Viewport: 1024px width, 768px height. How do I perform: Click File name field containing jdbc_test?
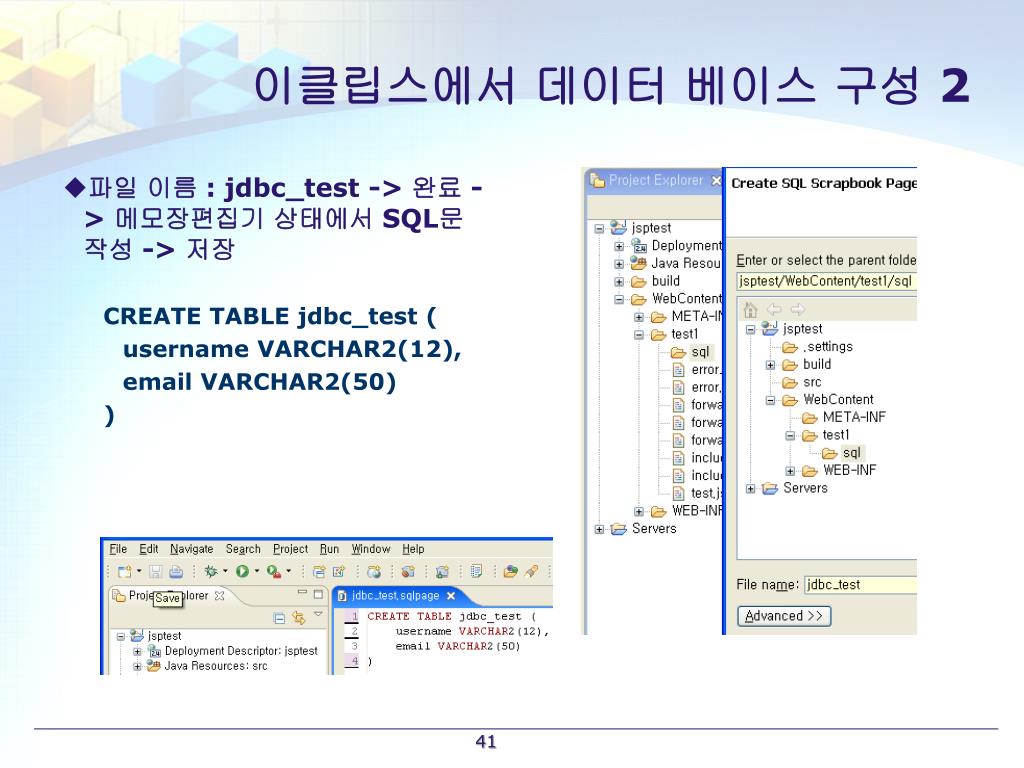click(861, 585)
